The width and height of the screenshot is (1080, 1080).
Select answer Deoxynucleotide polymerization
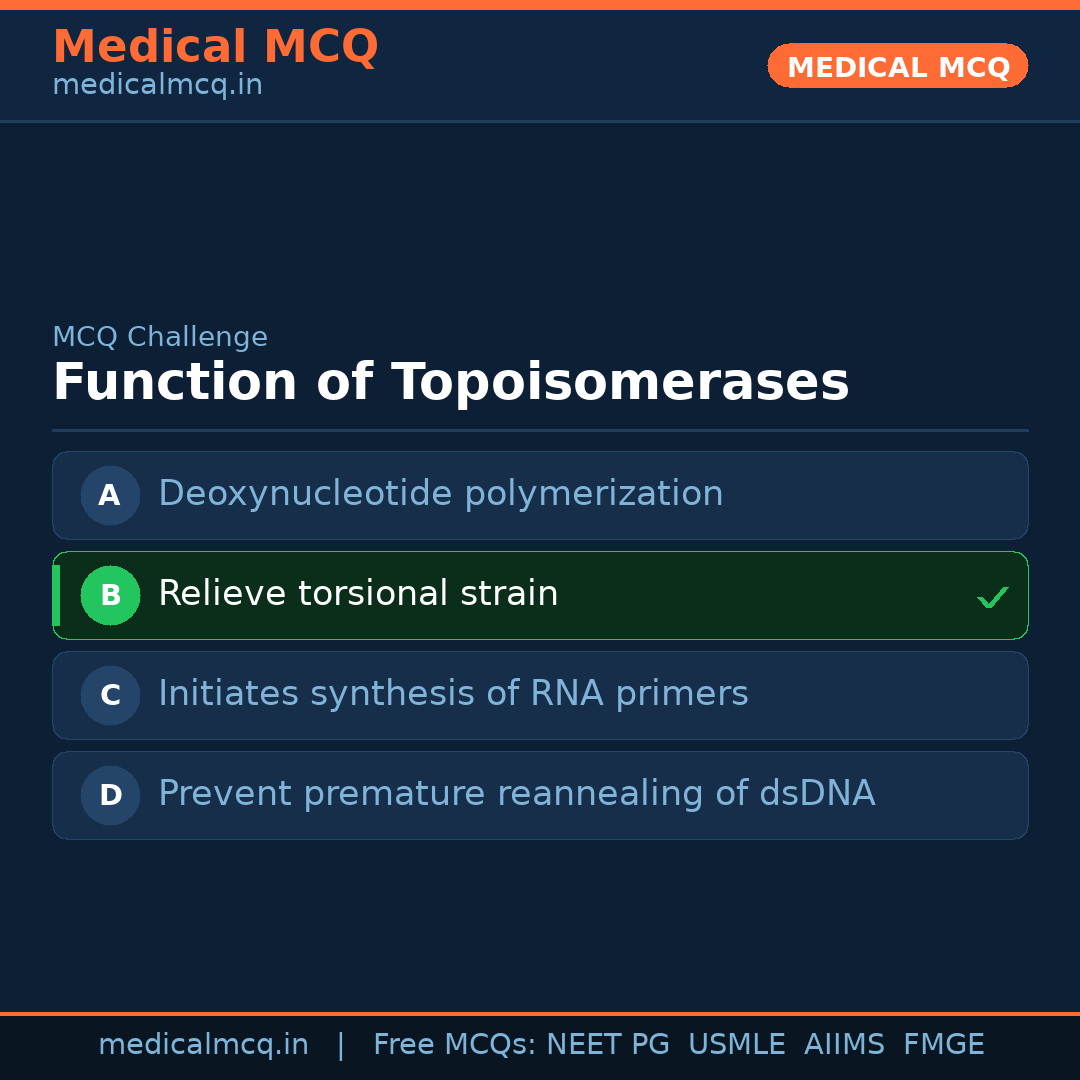coord(440,494)
